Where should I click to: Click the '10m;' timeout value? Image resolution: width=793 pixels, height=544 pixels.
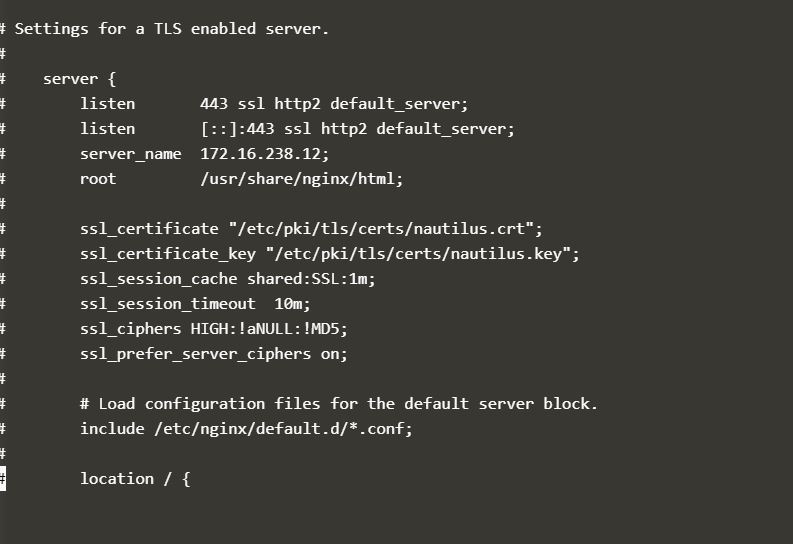pos(292,304)
